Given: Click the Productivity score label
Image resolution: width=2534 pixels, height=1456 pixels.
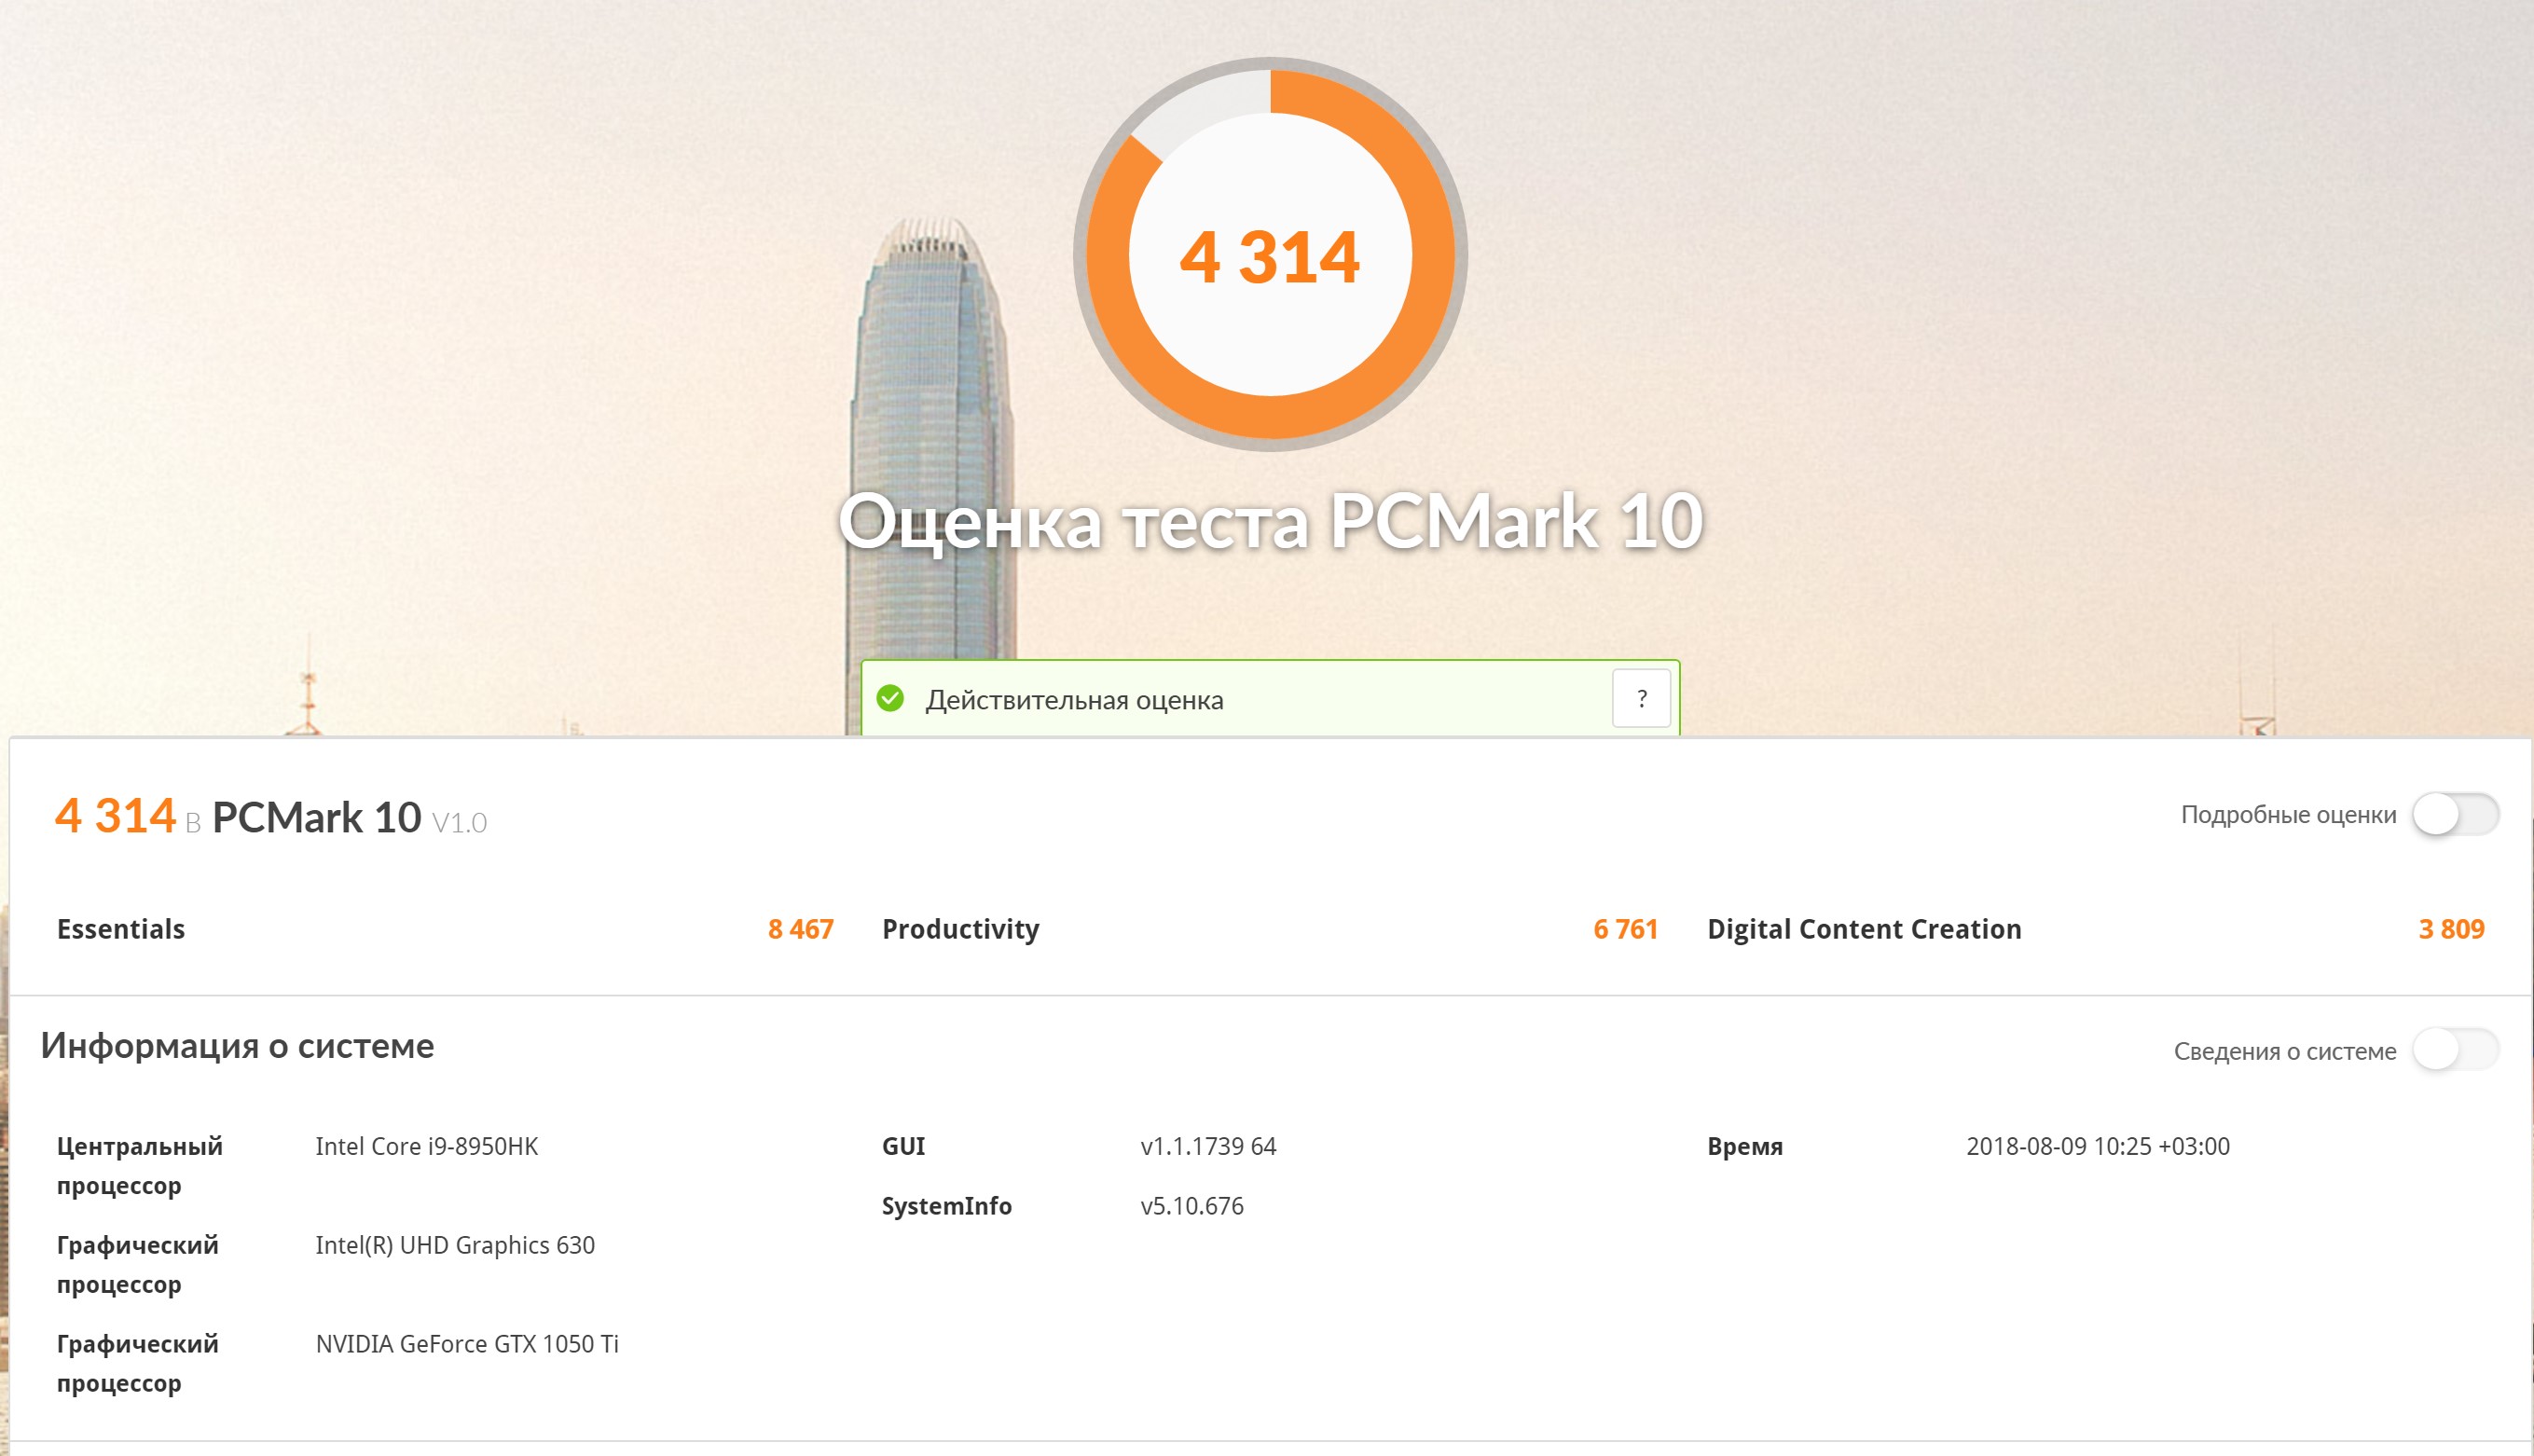Looking at the screenshot, I should pos(960,929).
